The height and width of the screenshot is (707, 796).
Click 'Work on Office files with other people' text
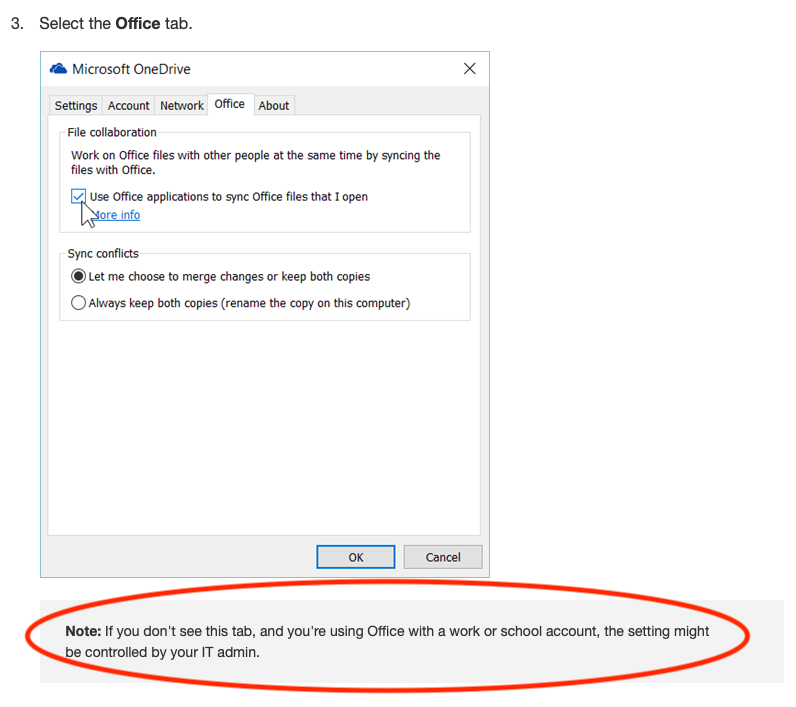click(x=255, y=162)
